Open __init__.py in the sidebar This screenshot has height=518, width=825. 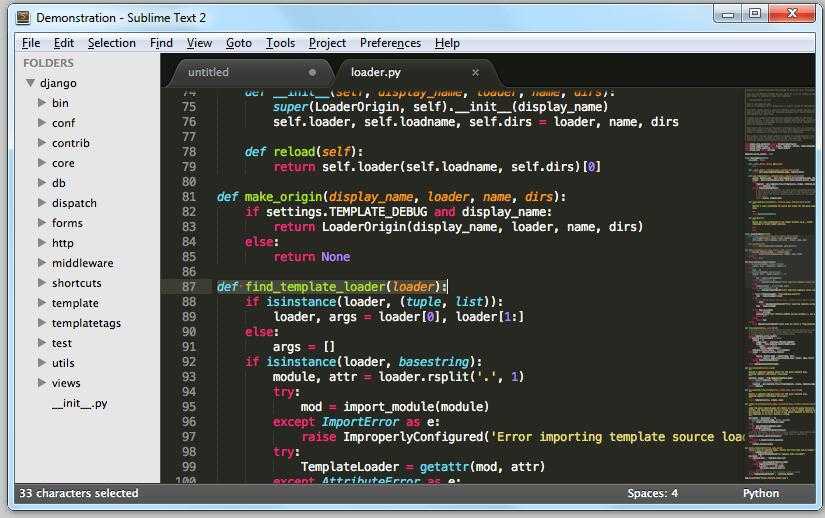click(x=79, y=403)
